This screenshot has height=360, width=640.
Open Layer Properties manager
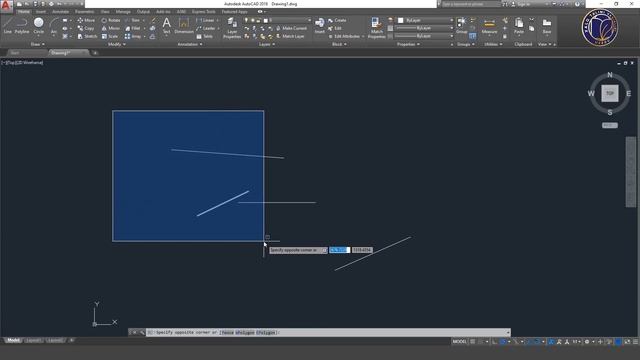click(x=232, y=28)
